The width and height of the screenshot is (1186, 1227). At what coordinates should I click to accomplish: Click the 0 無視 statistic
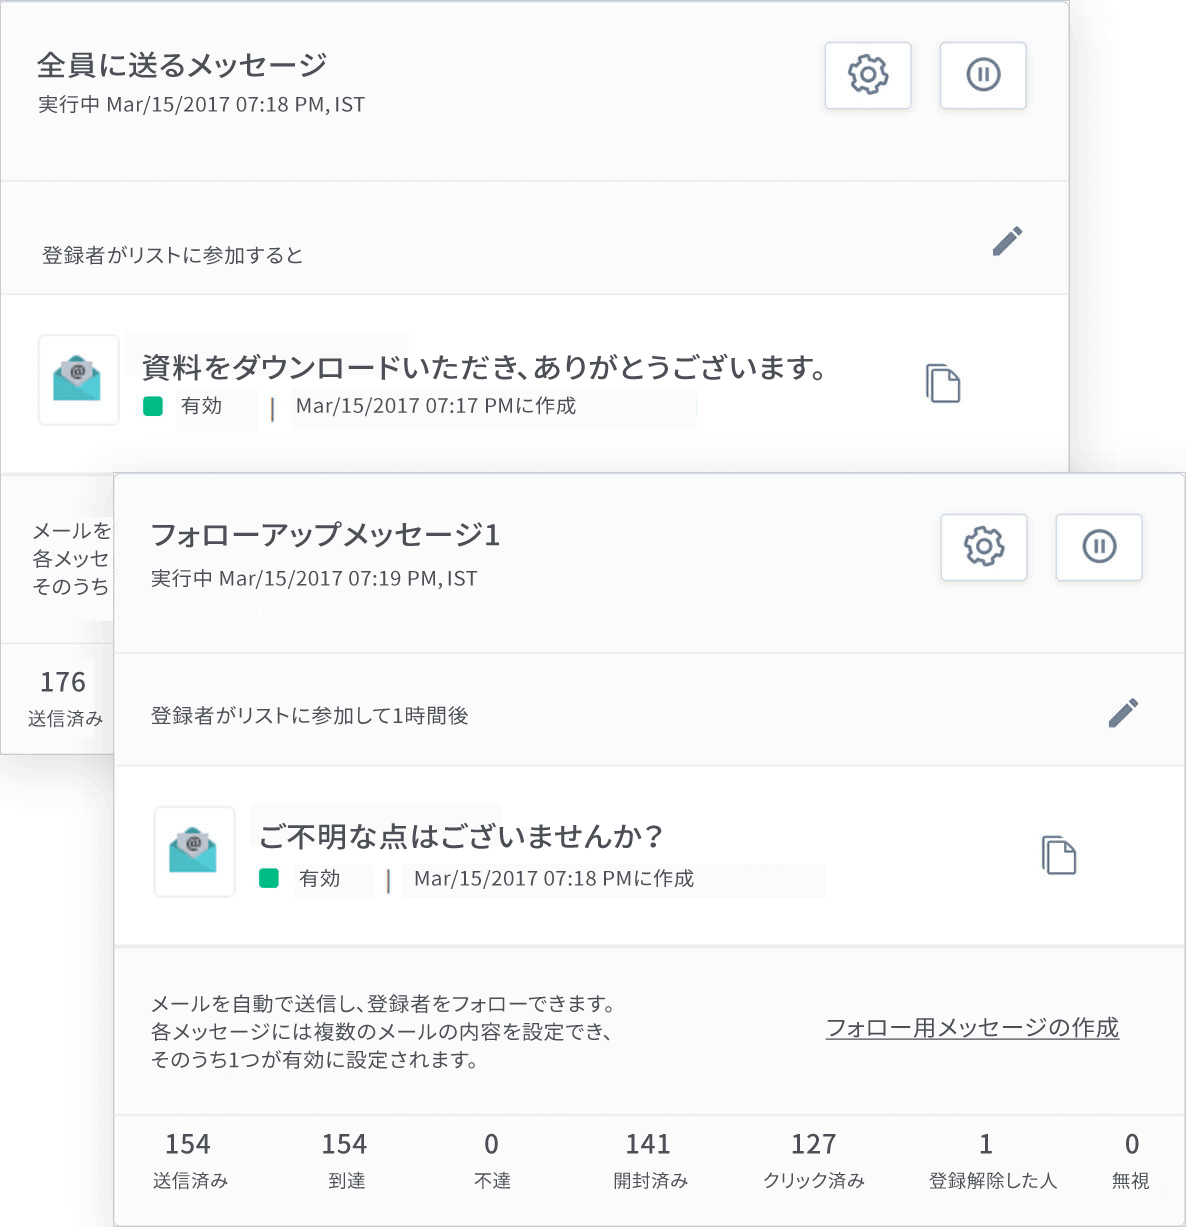click(1131, 1160)
